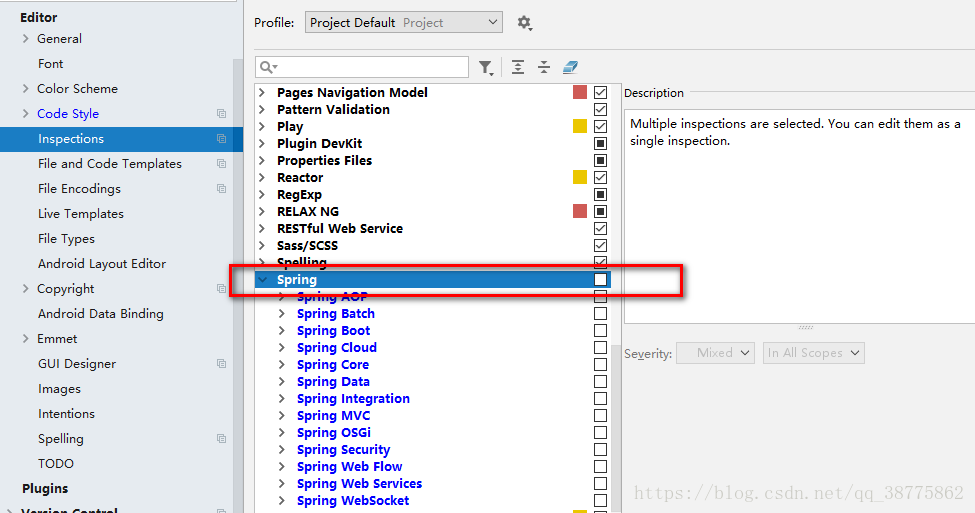Enable Spring Boot inspections checkbox
The image size is (975, 513).
(x=600, y=331)
